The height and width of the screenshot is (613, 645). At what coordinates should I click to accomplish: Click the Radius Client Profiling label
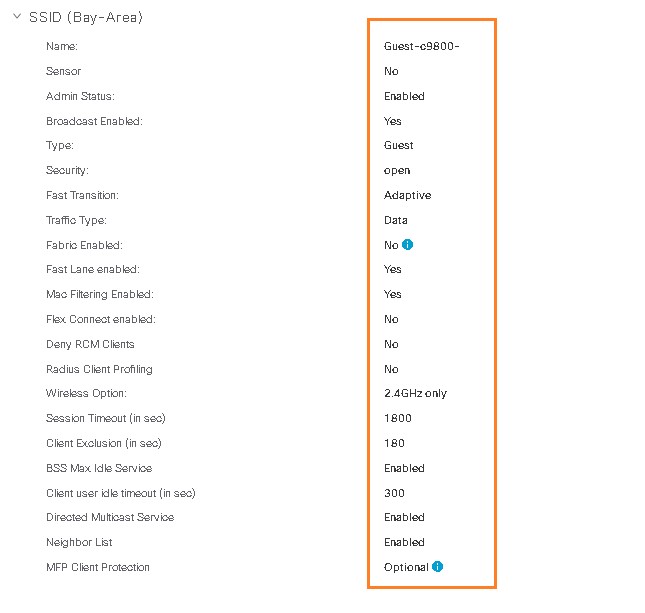click(x=99, y=369)
